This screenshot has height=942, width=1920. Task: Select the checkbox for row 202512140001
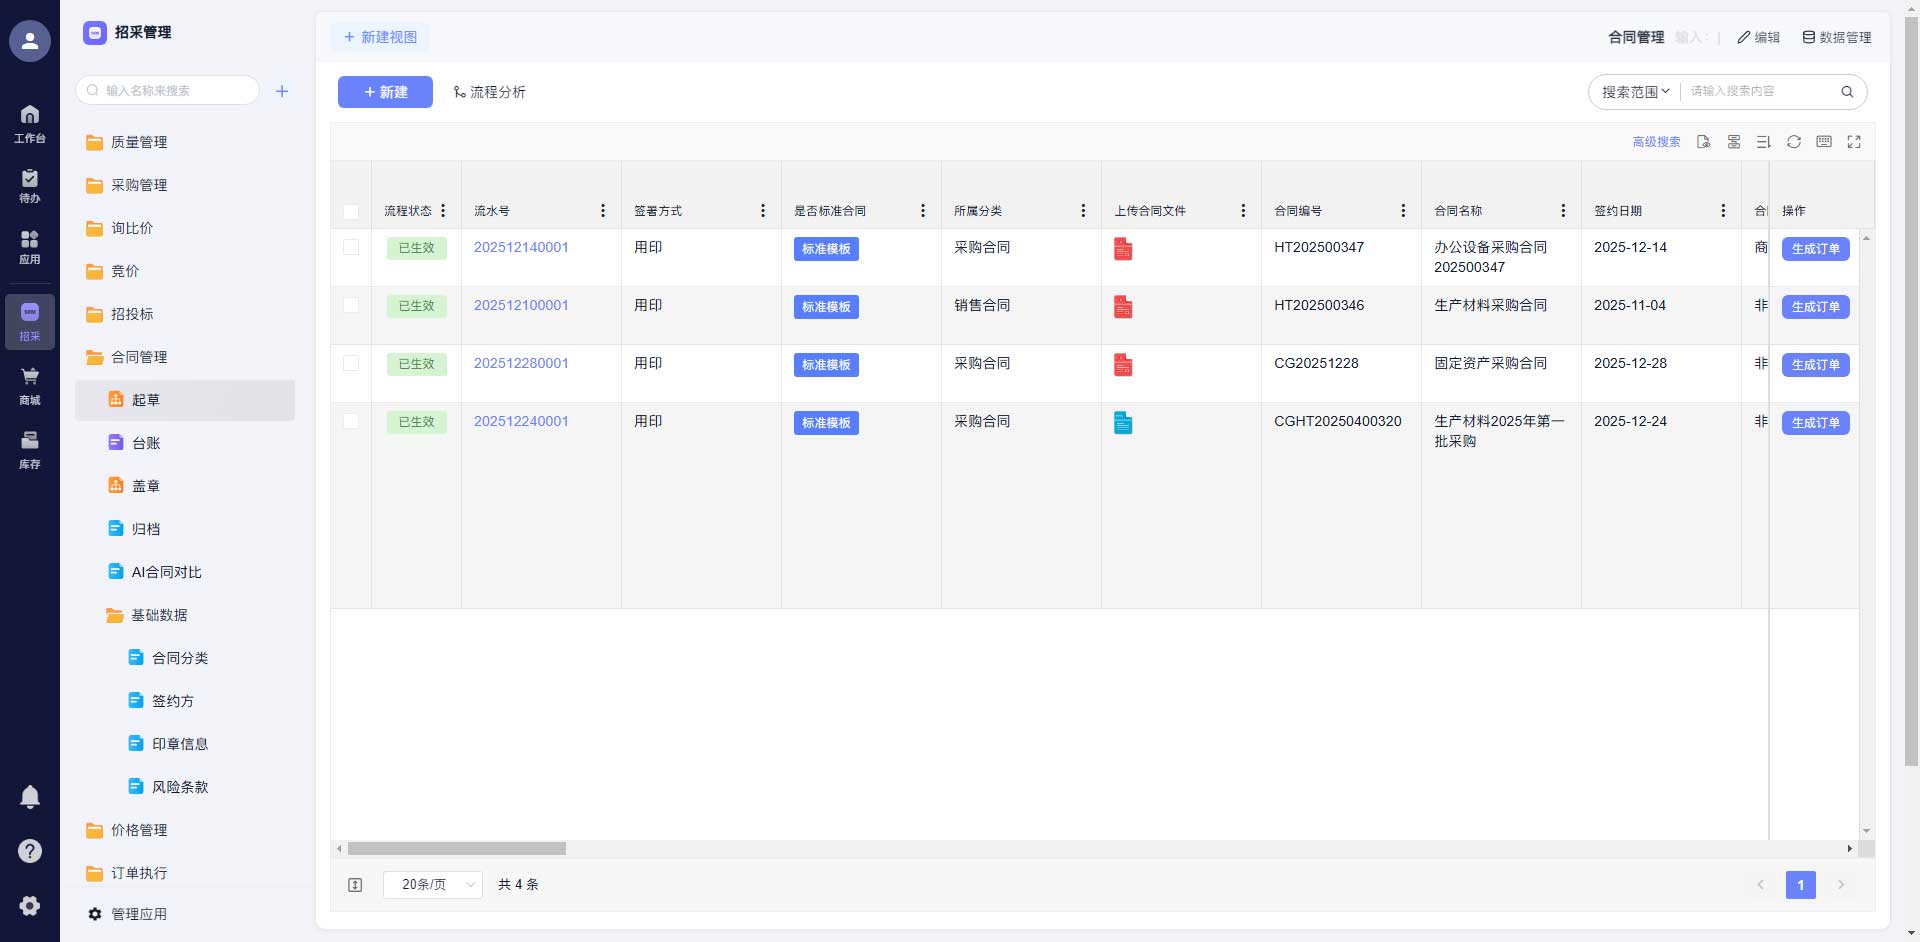click(351, 247)
